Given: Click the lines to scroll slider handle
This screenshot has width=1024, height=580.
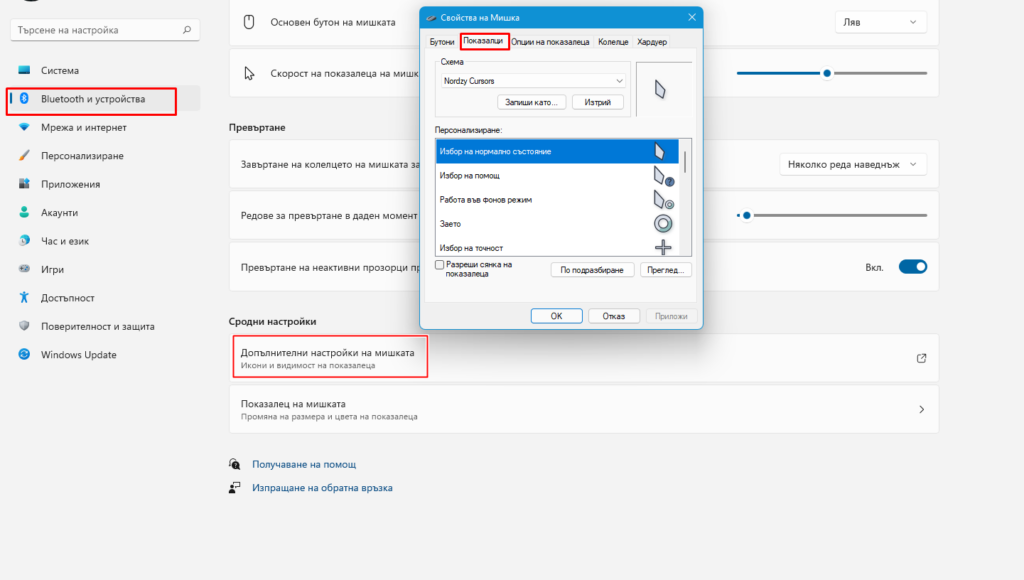Looking at the screenshot, I should (x=746, y=215).
